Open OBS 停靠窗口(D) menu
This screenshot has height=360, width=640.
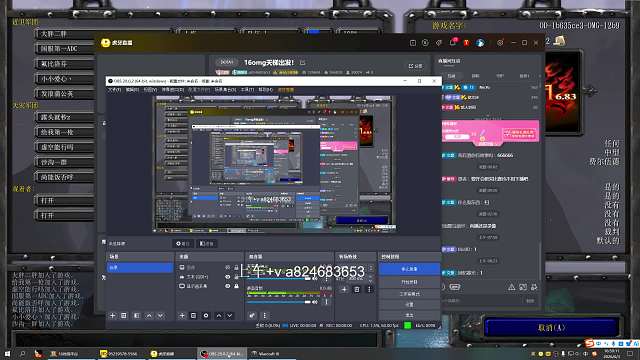point(173,90)
